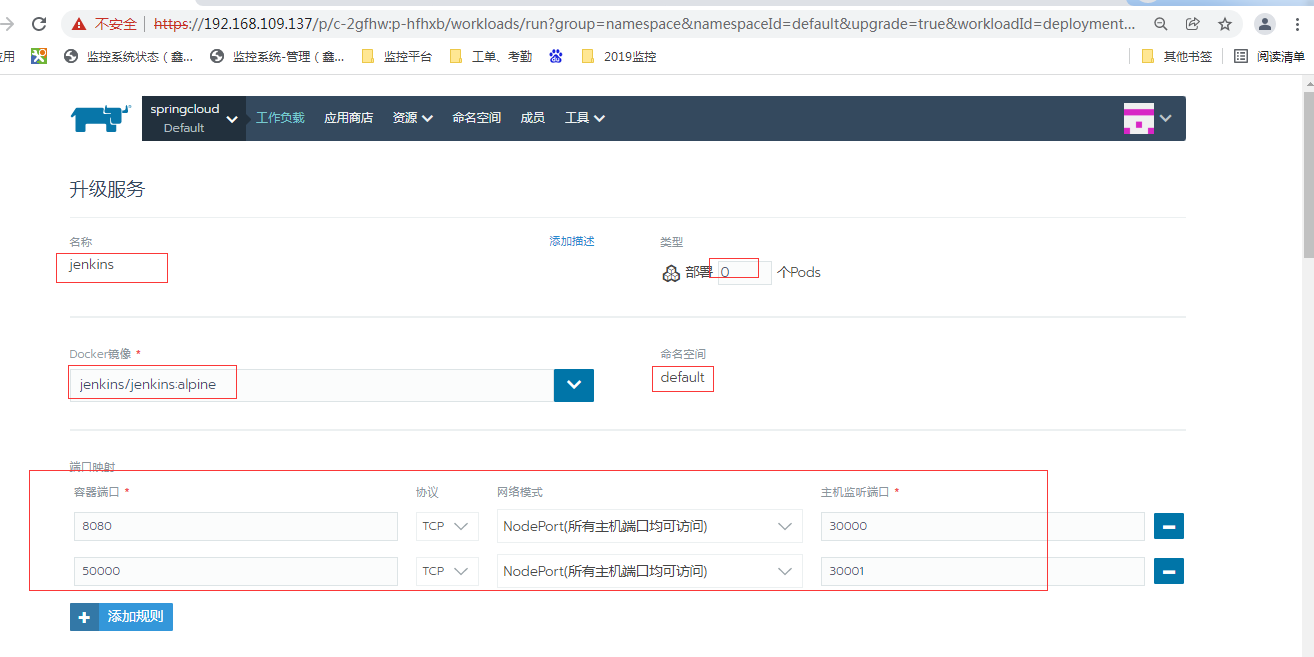Click the host listening port 30000 field
Screen dimensions: 1314x657
point(983,526)
